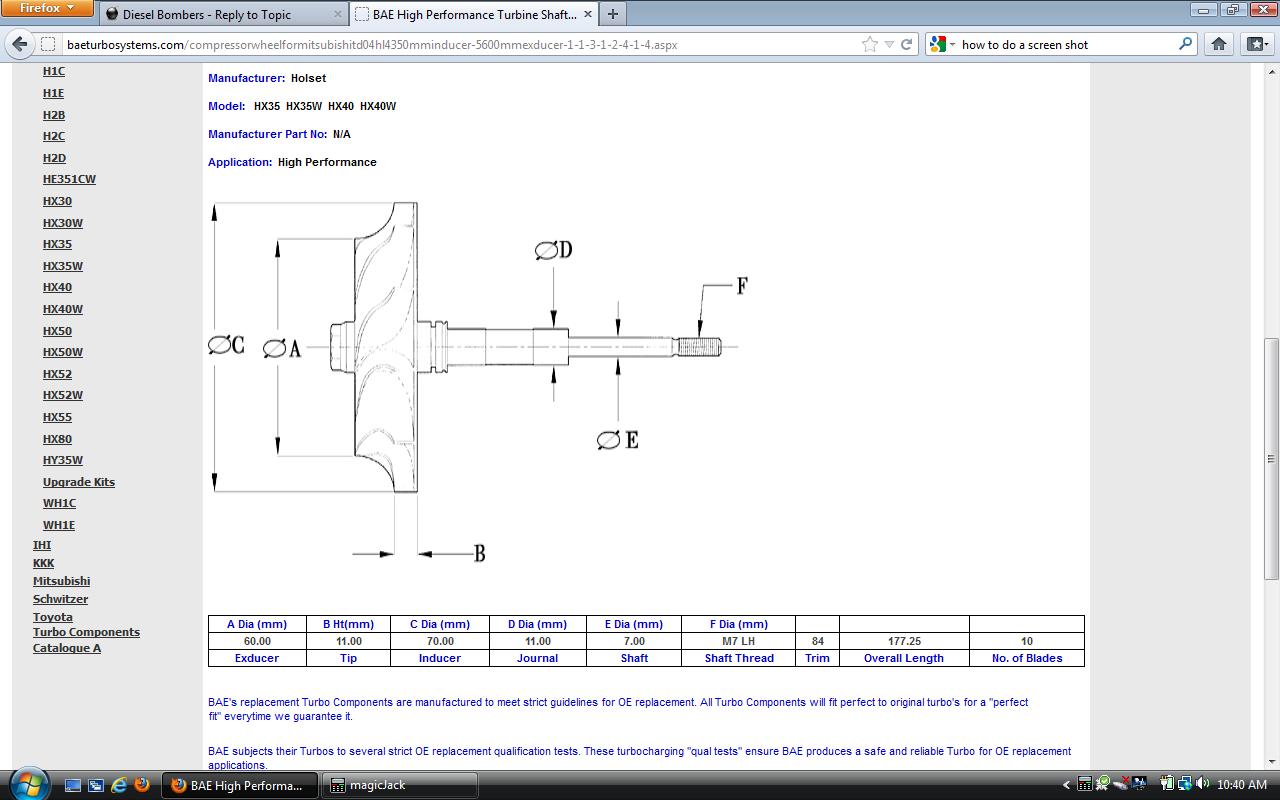Expand the Google search engine selector
Viewport: 1280px width, 800px height.
point(942,44)
